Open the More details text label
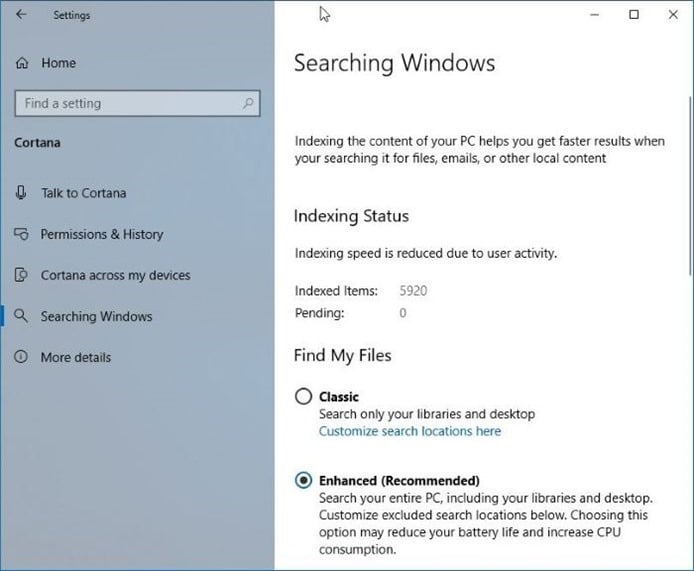Screen dimensions: 694x571 76,357
